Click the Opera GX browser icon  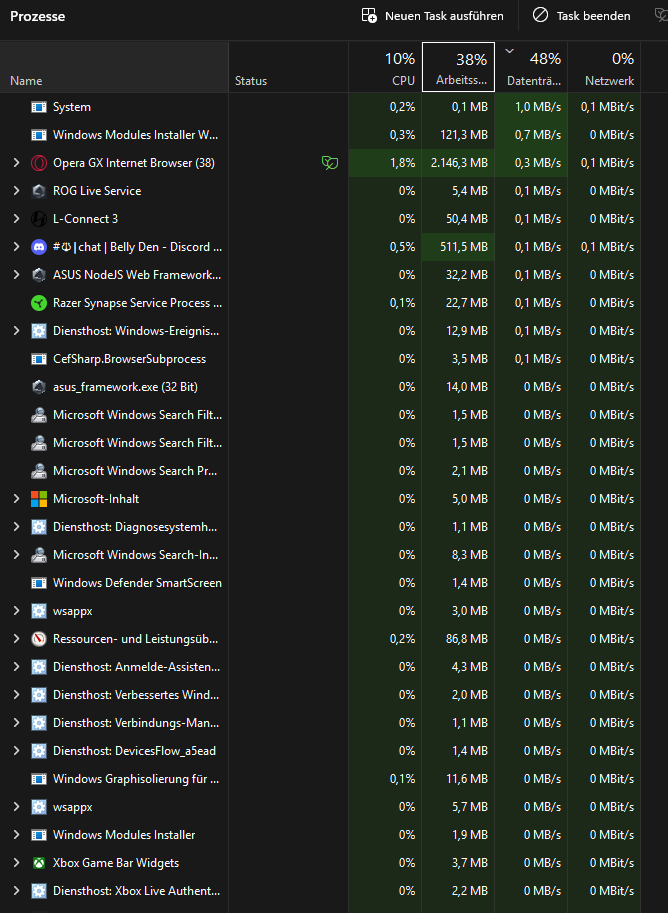coord(38,163)
